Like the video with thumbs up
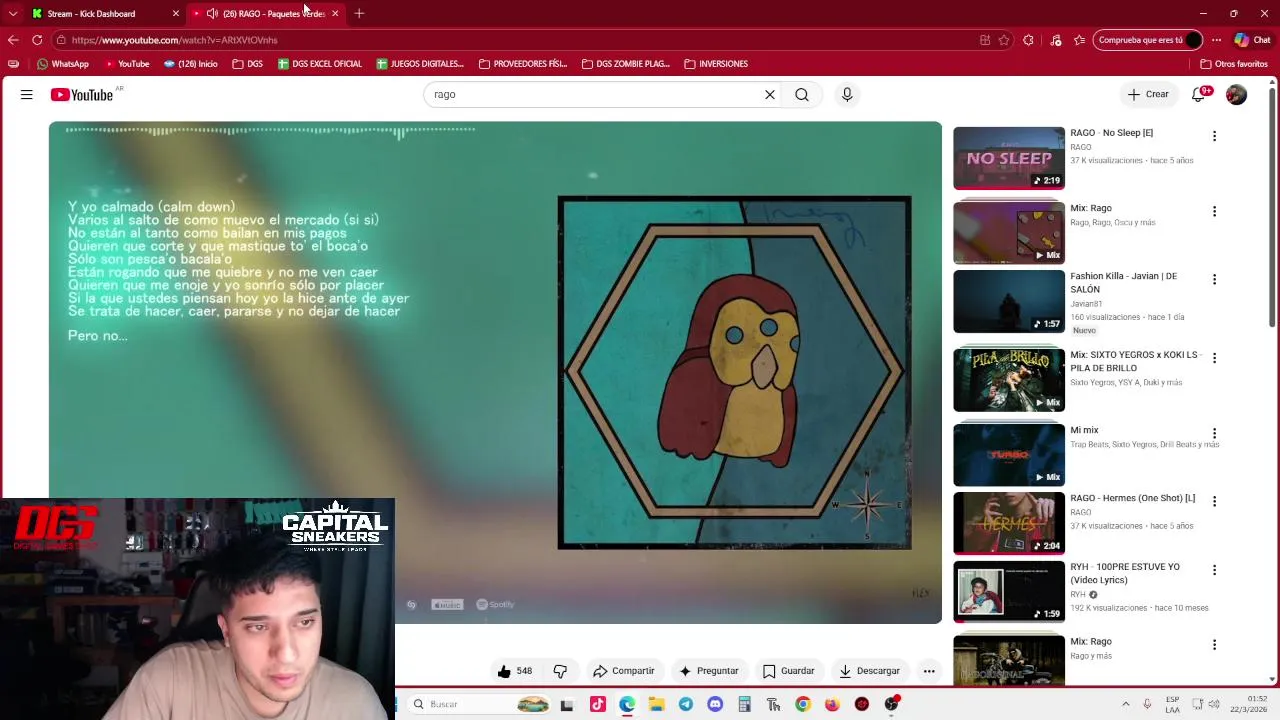The width and height of the screenshot is (1280, 720). click(515, 671)
